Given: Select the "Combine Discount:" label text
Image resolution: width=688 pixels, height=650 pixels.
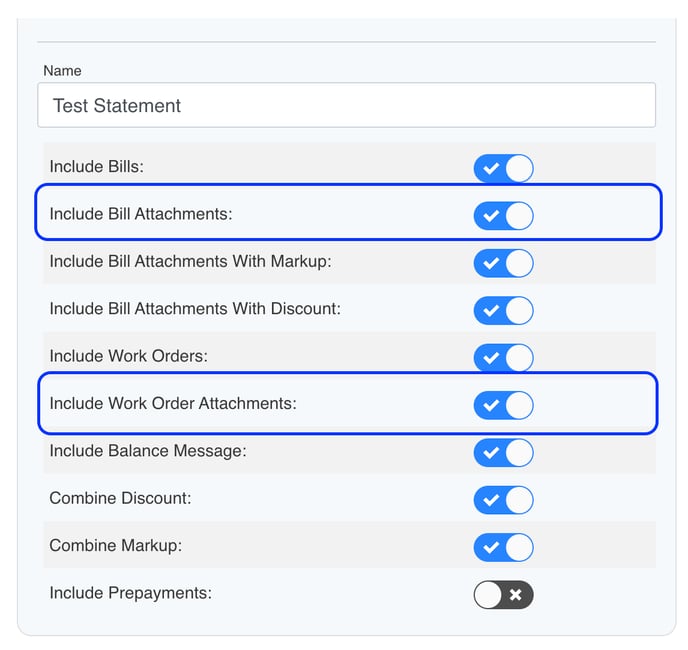Looking at the screenshot, I should click(x=120, y=498).
